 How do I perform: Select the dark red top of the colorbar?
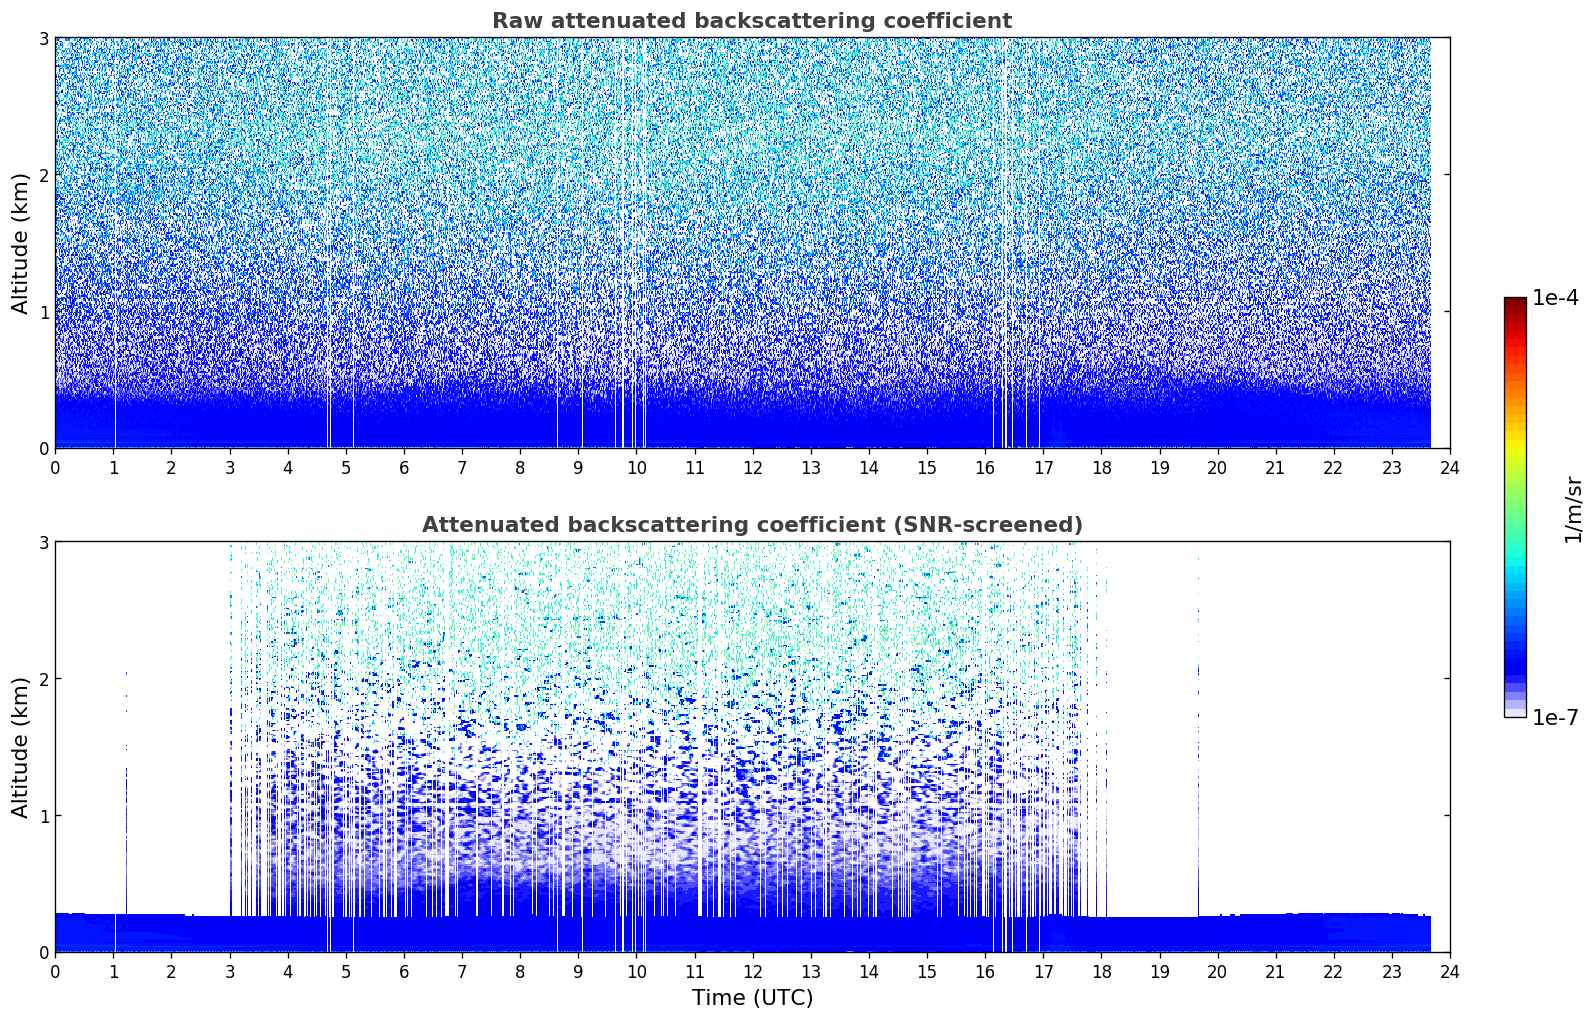click(1515, 304)
